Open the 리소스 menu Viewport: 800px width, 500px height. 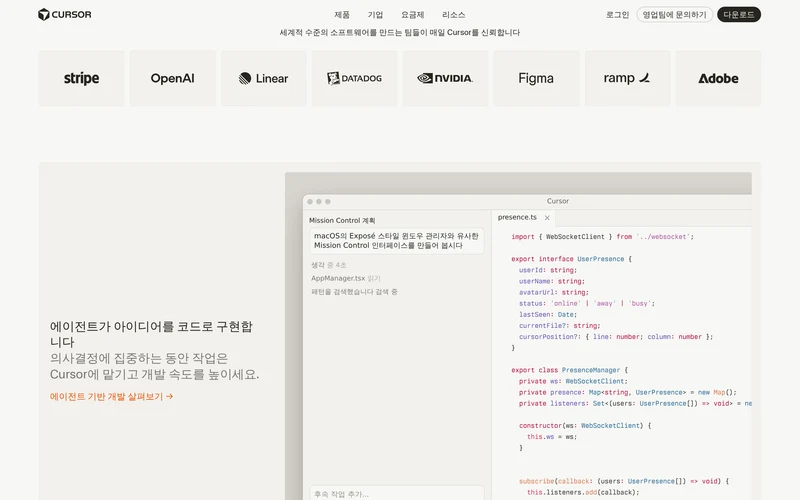pyautogui.click(x=453, y=15)
